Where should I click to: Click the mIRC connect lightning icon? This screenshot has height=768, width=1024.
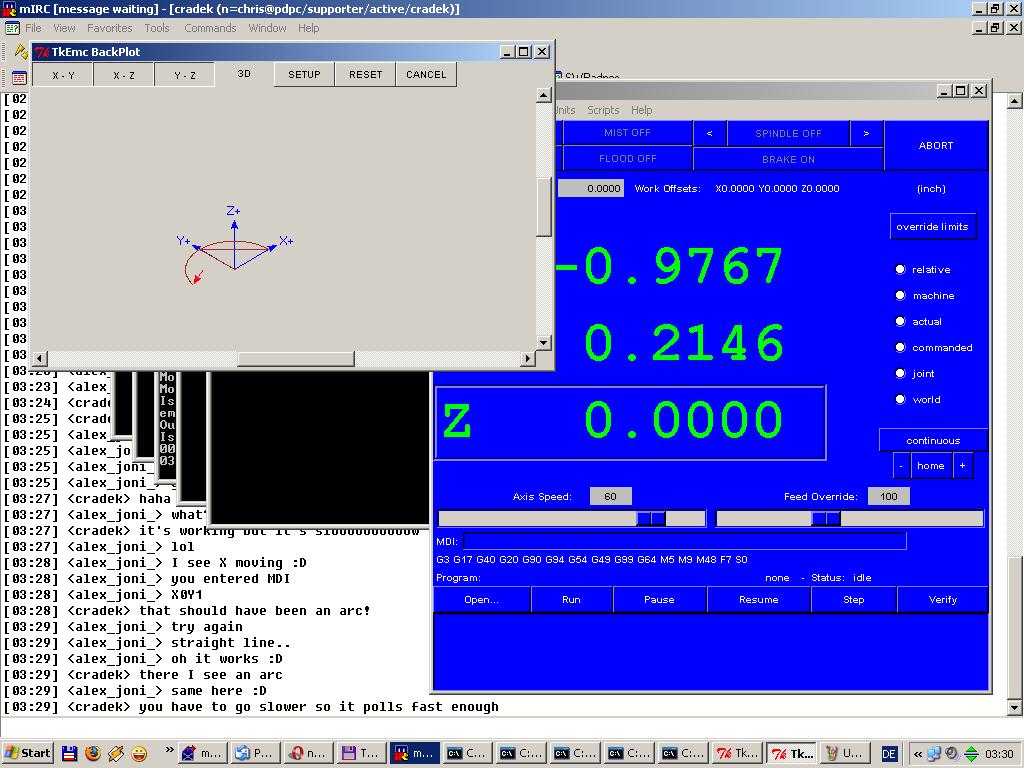20,52
